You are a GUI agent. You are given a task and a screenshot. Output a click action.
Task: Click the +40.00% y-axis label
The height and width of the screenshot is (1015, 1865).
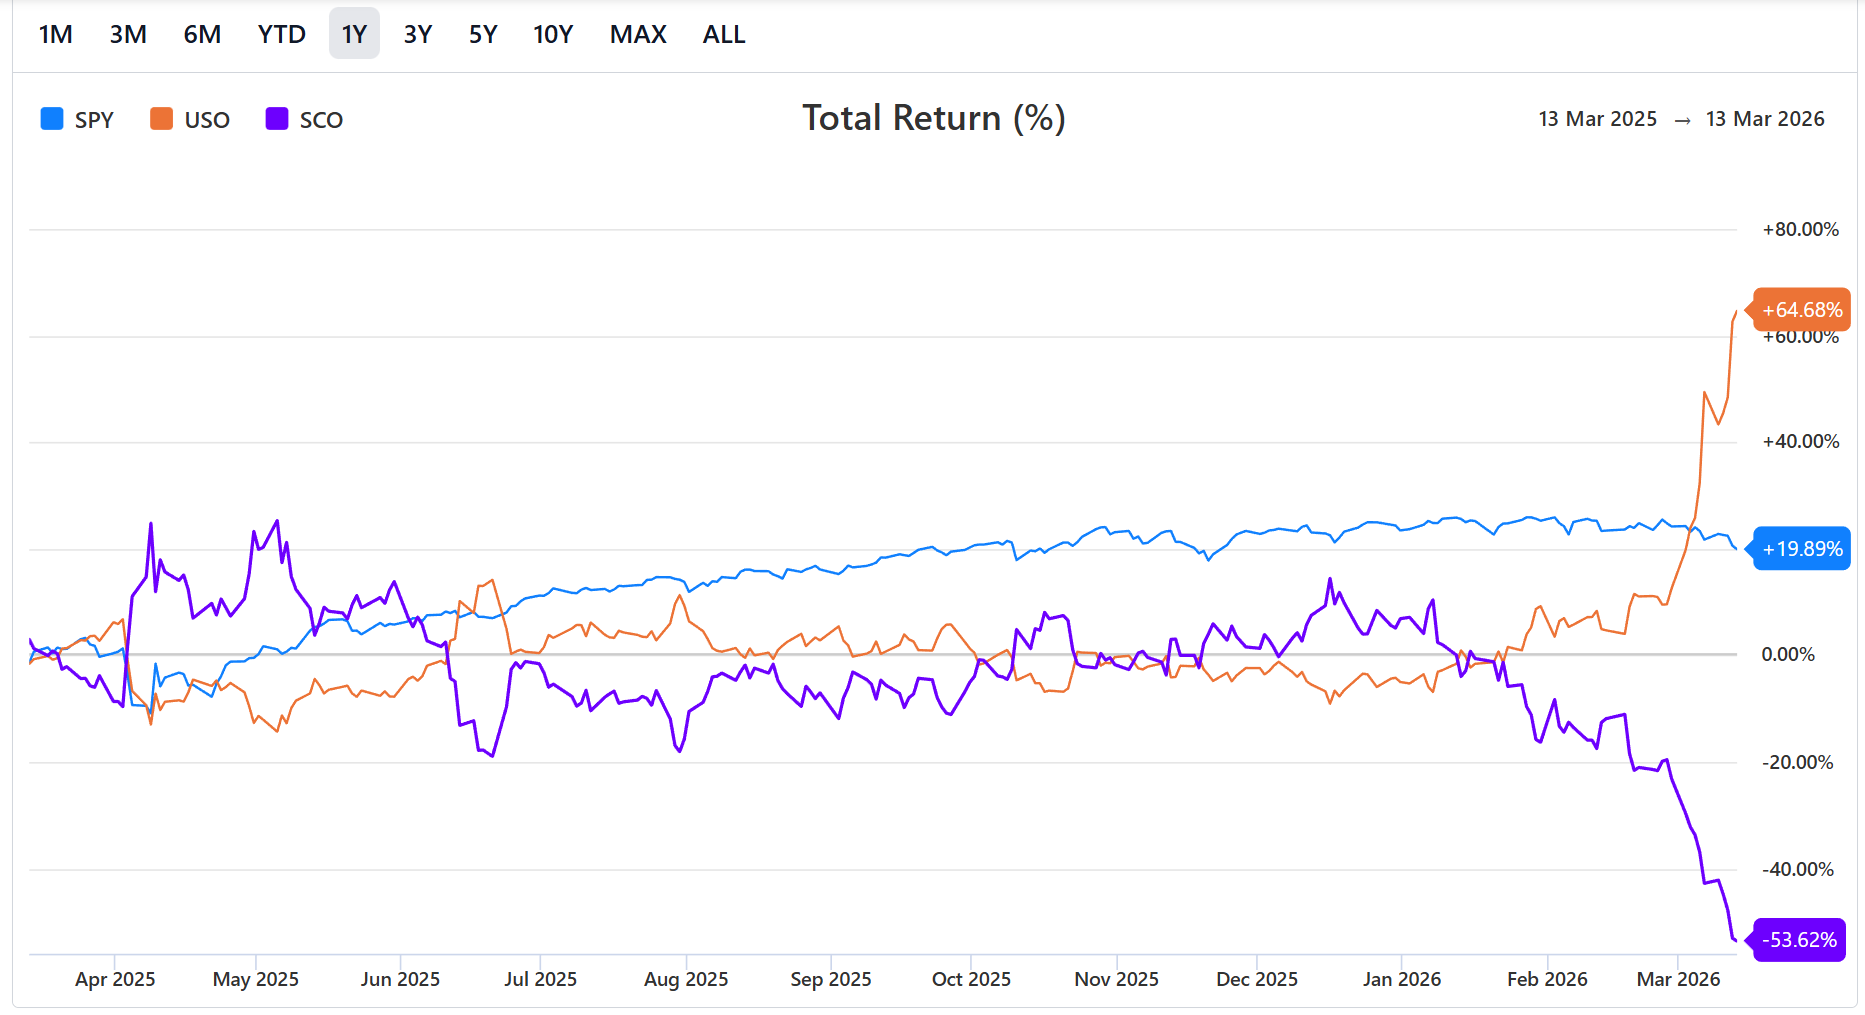[1800, 442]
